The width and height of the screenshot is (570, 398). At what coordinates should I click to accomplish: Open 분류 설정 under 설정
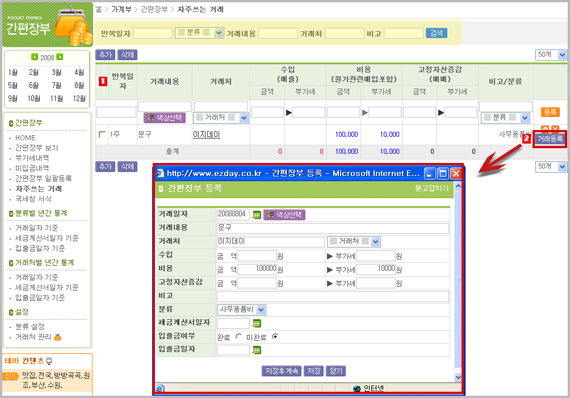pos(30,327)
